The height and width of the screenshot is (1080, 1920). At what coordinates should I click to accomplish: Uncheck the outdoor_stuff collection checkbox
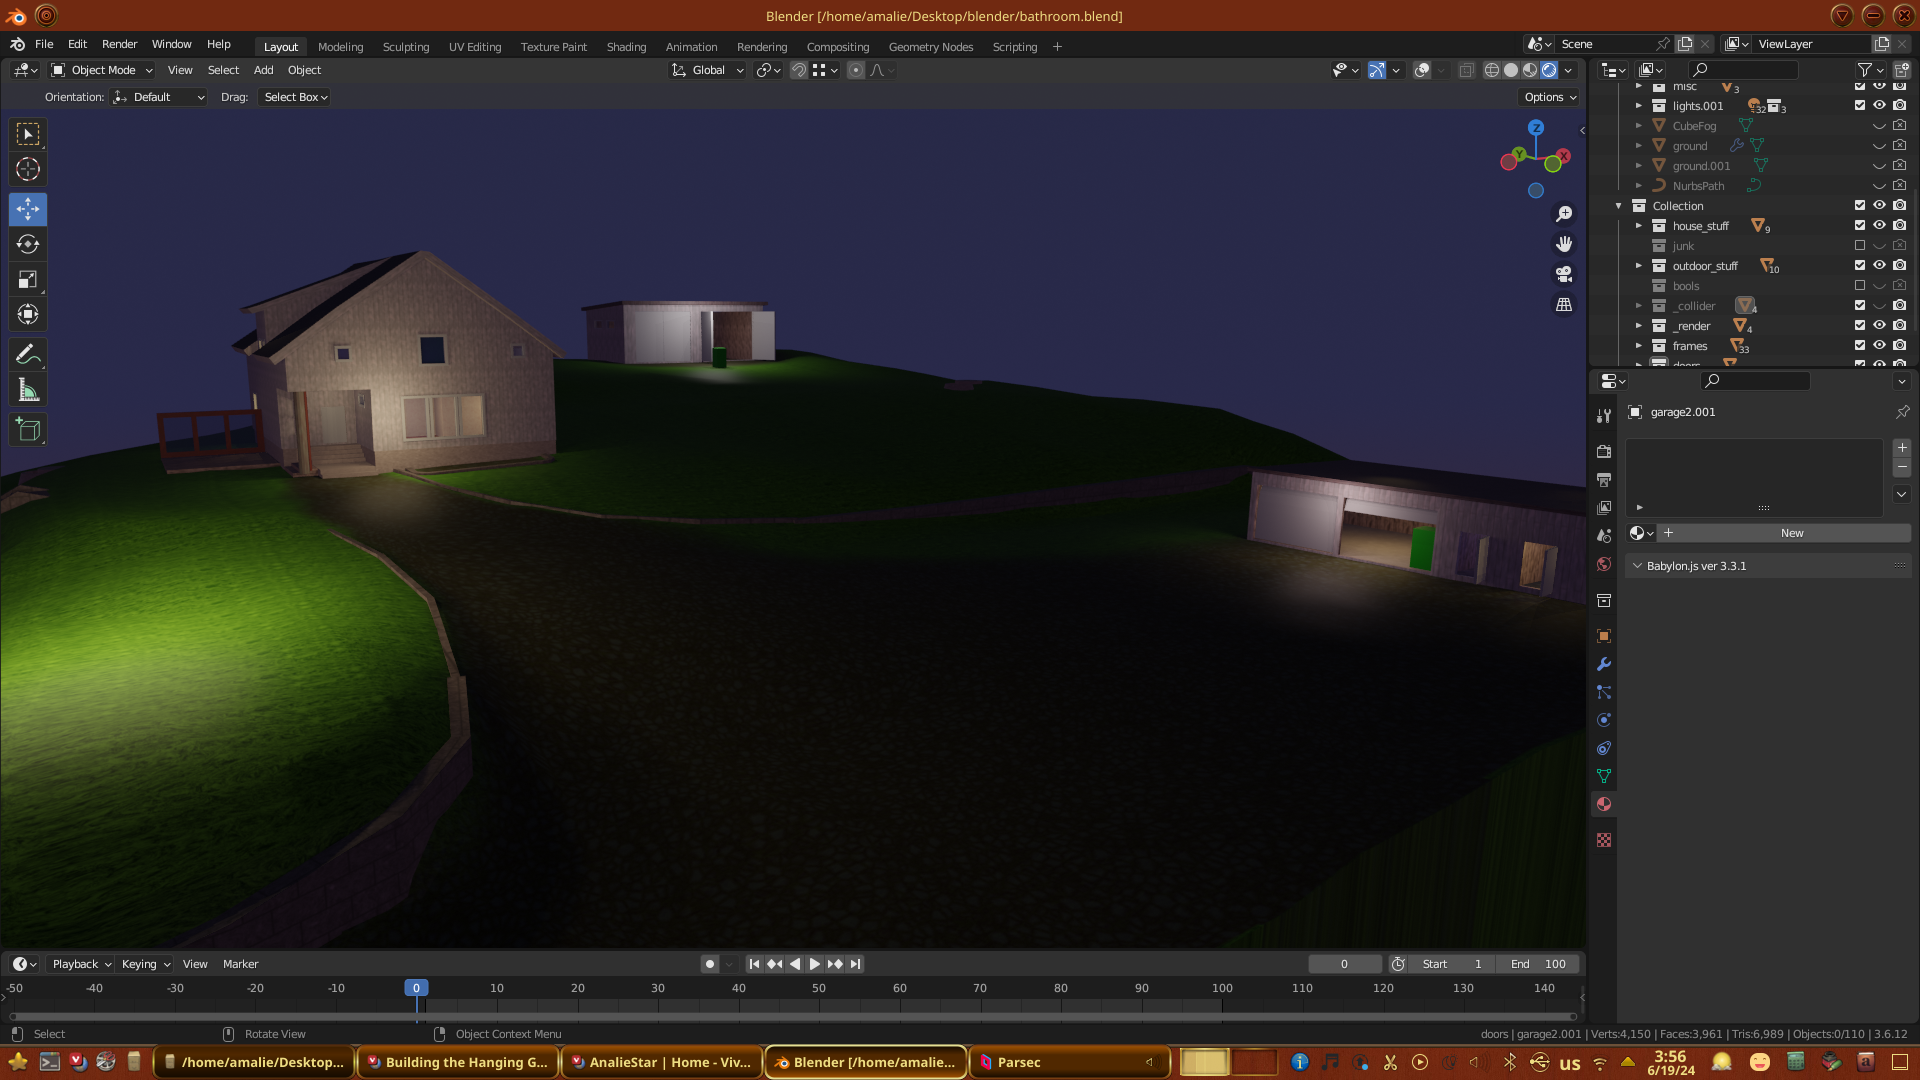coord(1860,266)
